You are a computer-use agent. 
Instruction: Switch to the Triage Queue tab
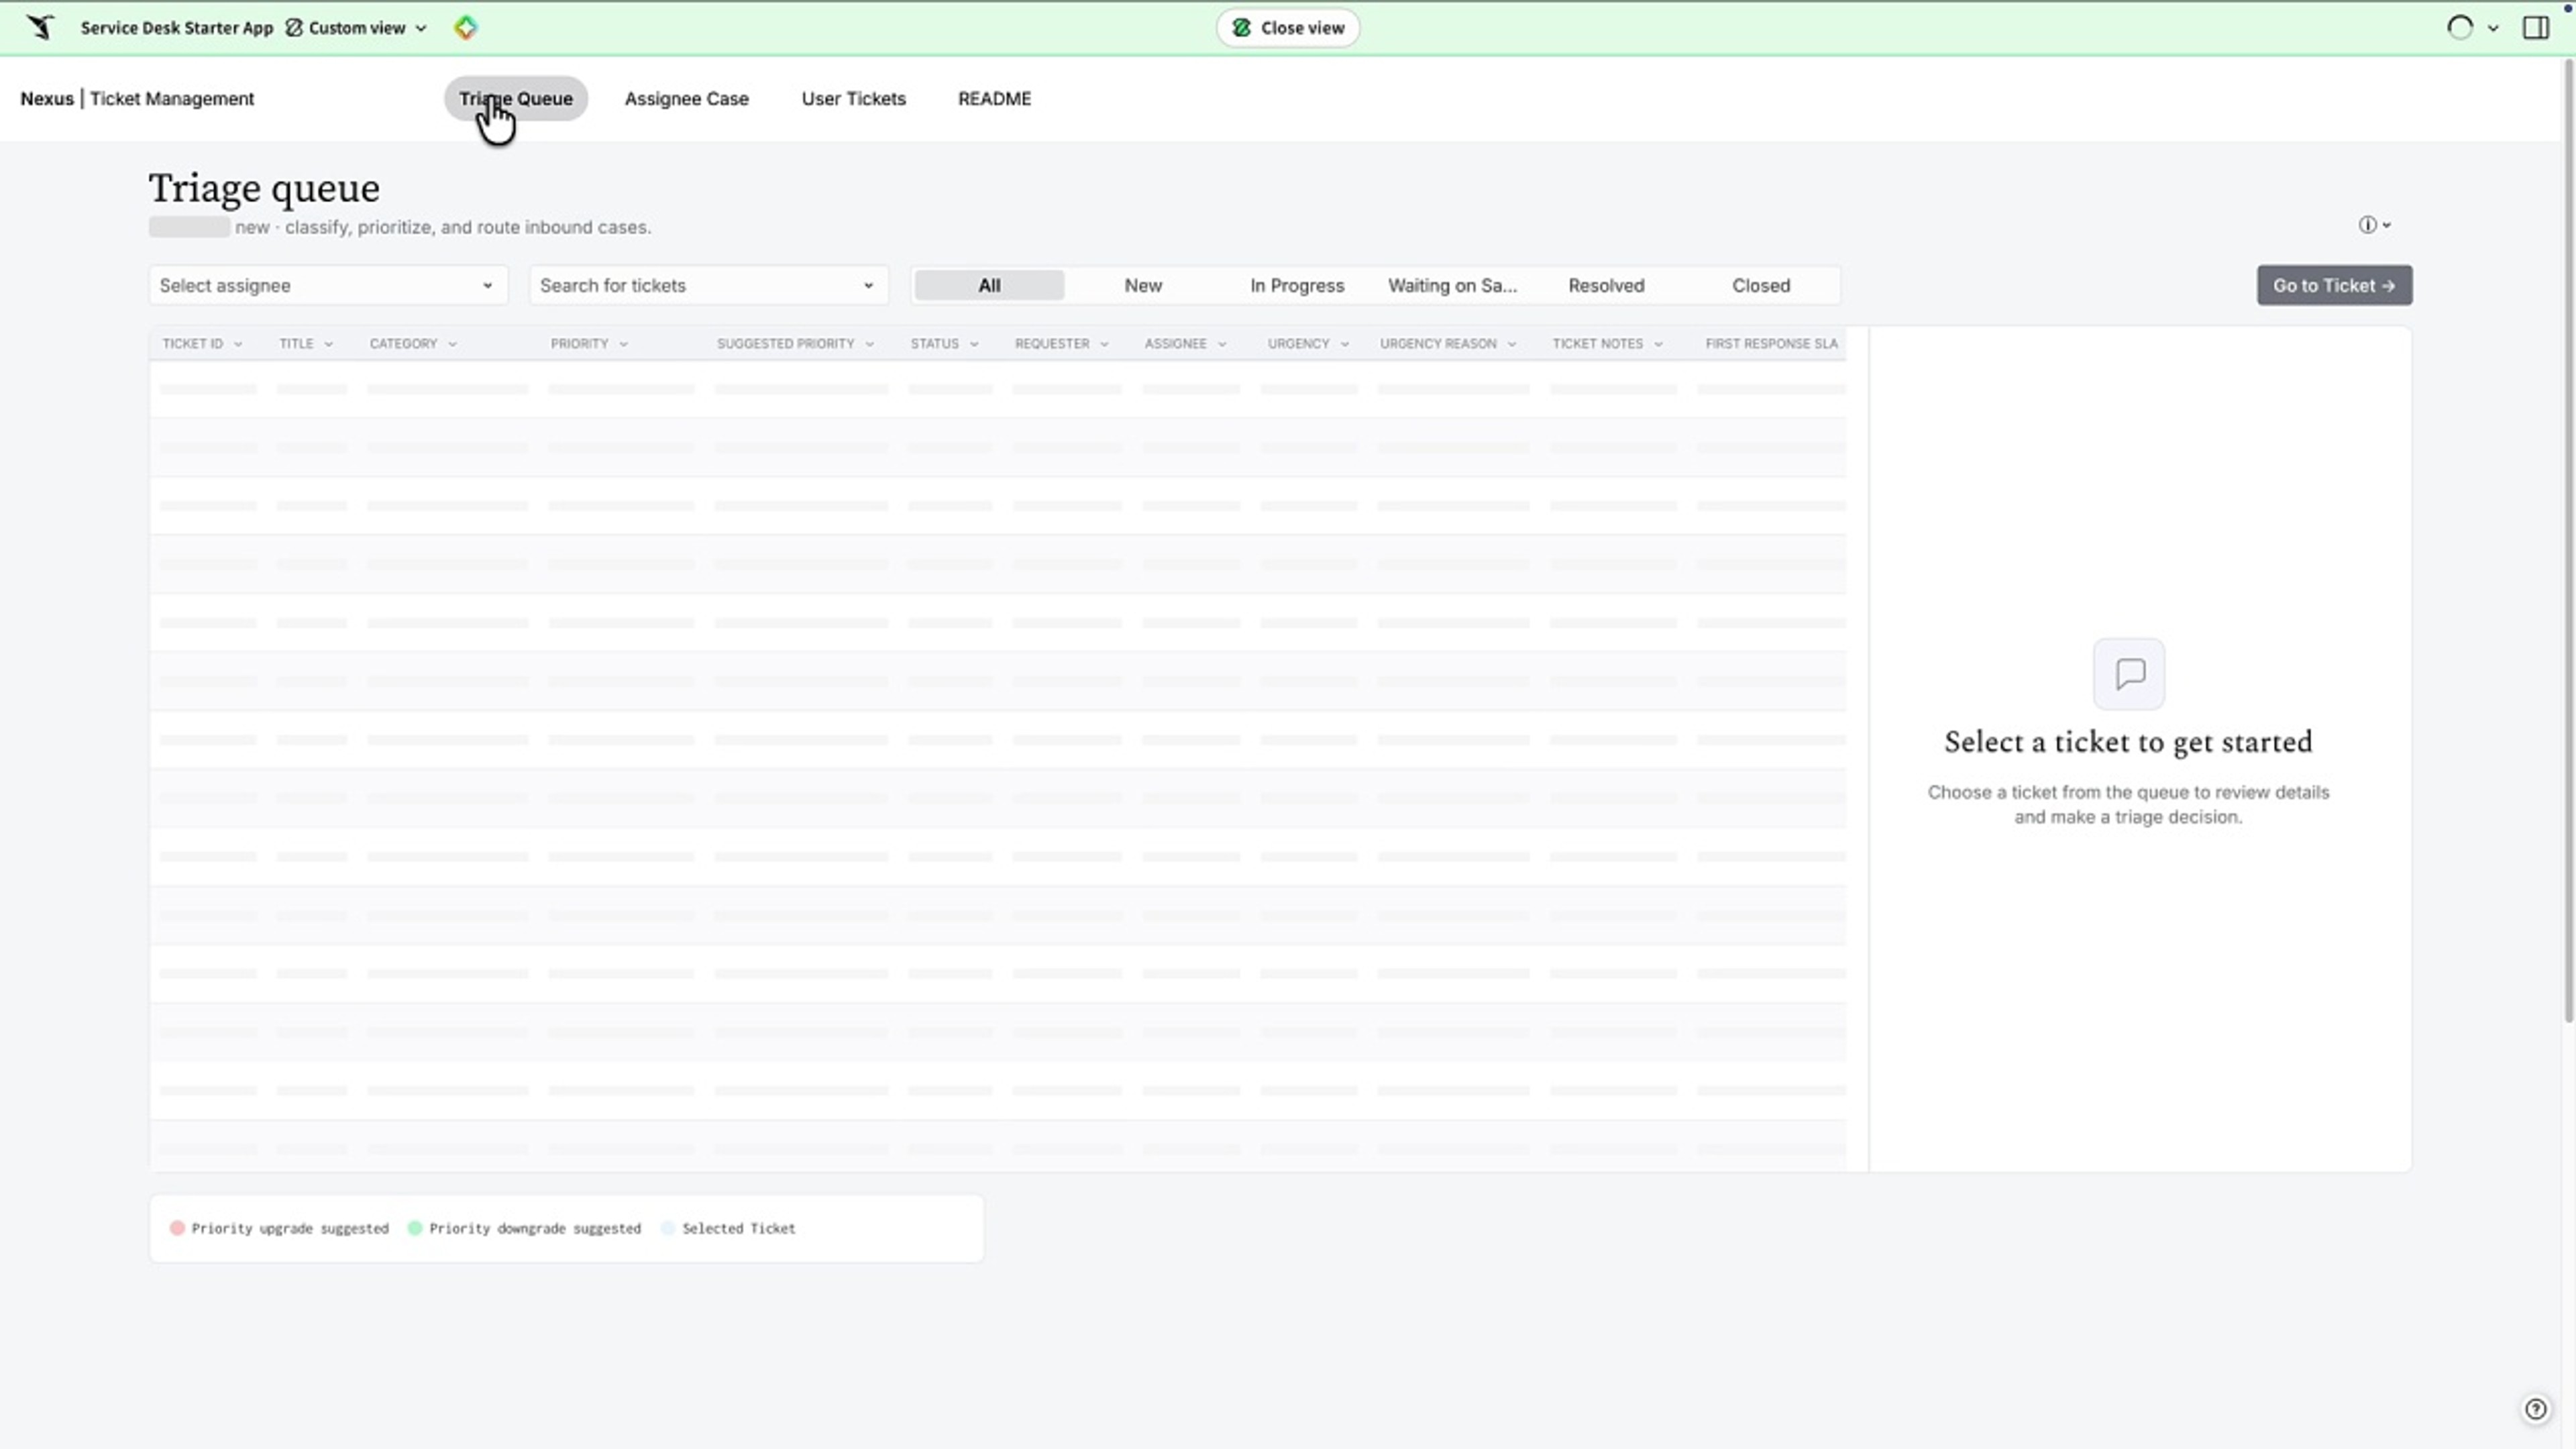pyautogui.click(x=516, y=98)
